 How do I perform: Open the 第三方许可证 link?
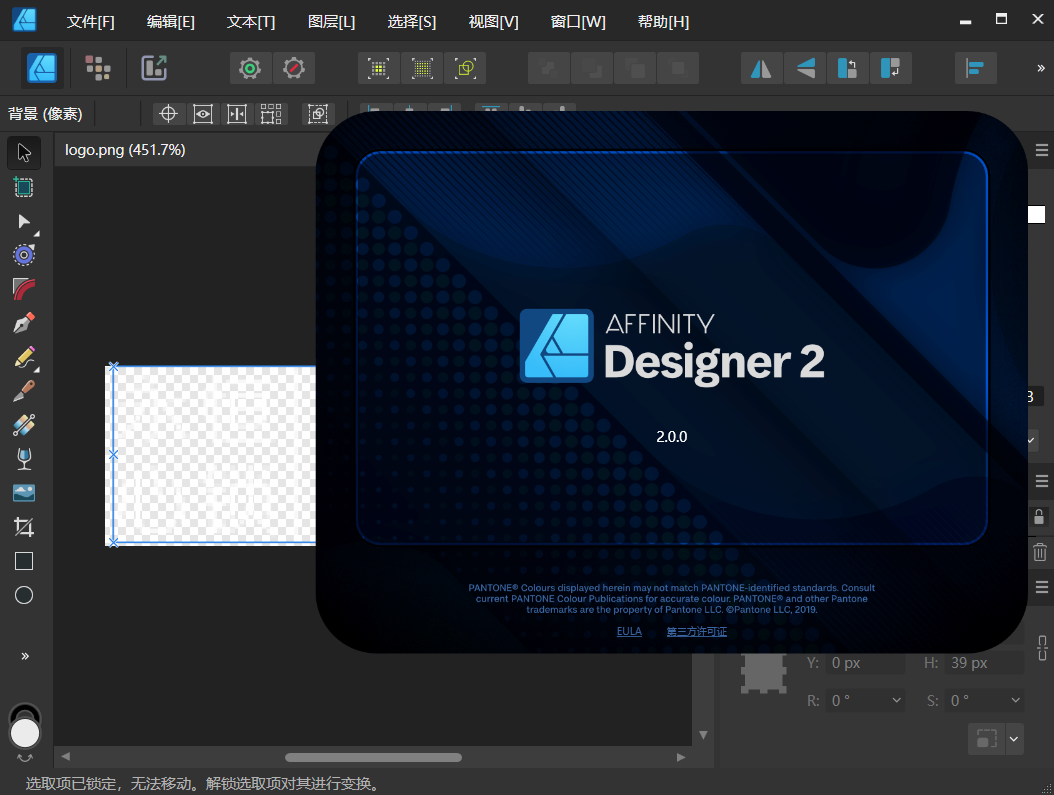coord(696,631)
